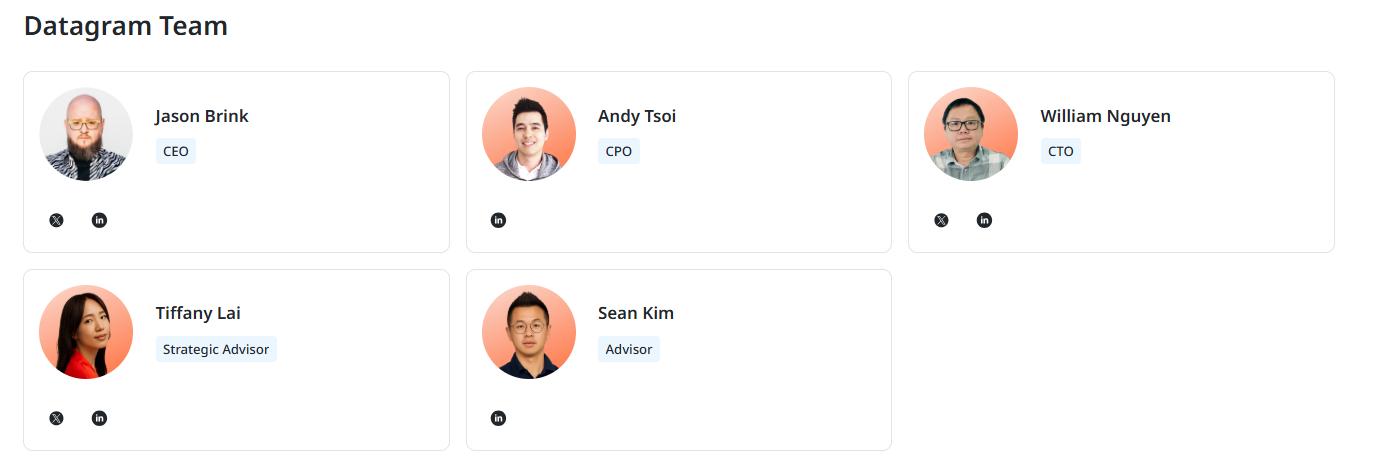
Task: Click Andy Tsoi's profile photo
Action: pyautogui.click(x=529, y=134)
